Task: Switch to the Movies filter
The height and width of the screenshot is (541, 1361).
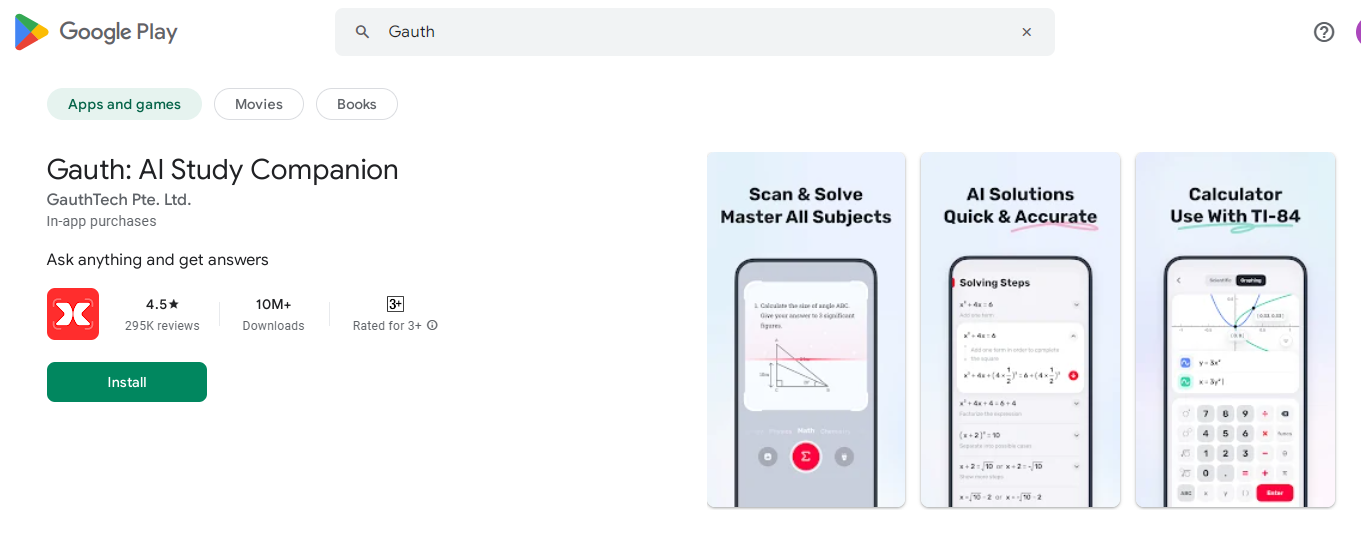Action: pyautogui.click(x=259, y=104)
